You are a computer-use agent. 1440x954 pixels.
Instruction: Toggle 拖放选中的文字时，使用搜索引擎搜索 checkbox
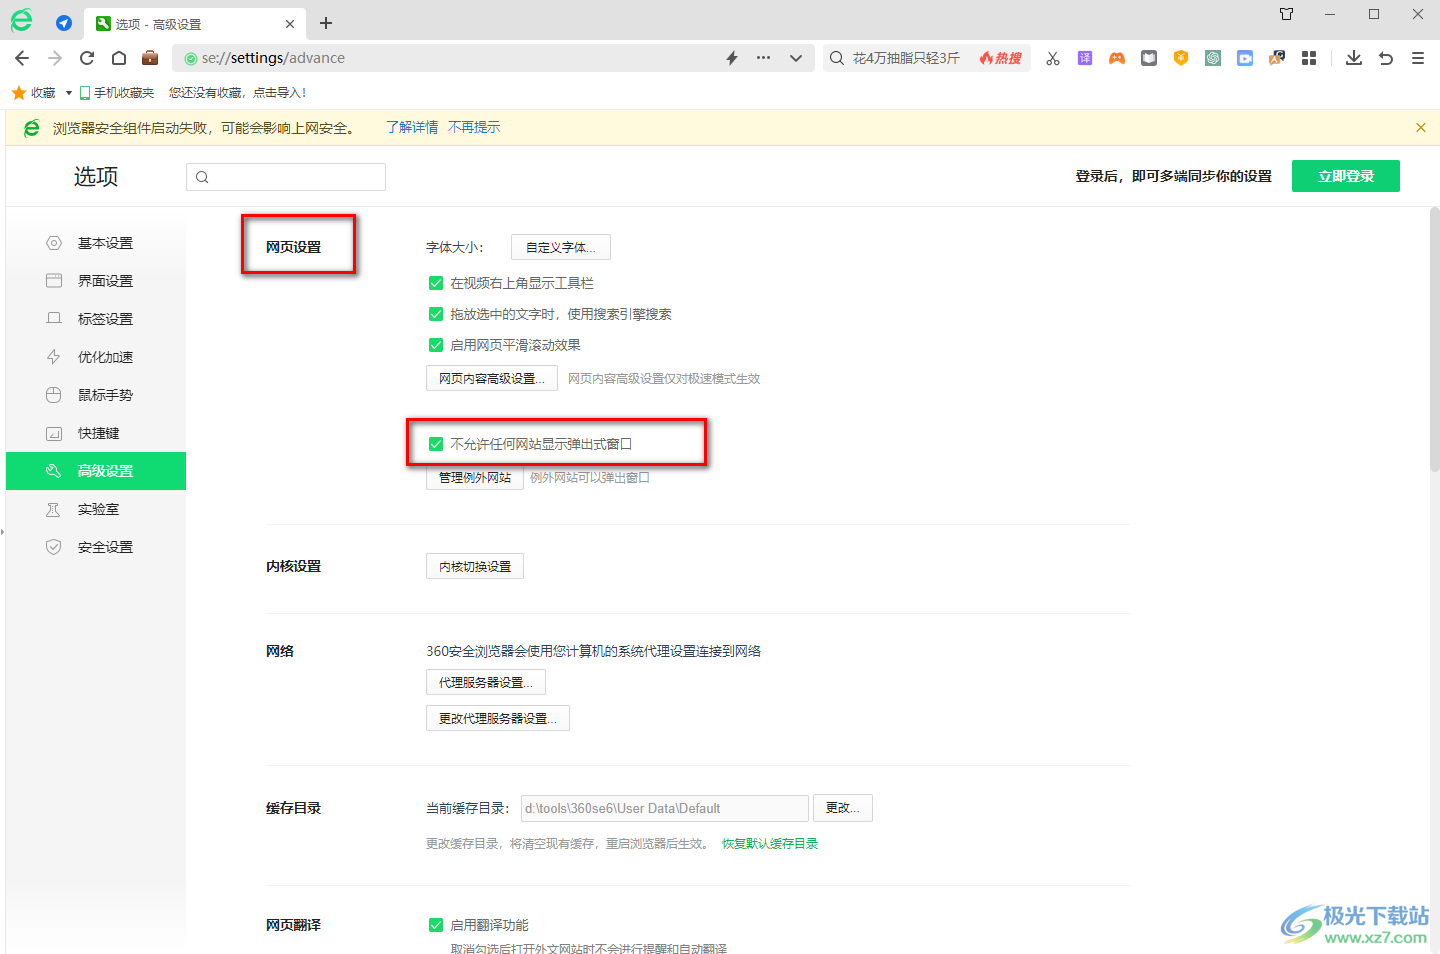point(436,314)
